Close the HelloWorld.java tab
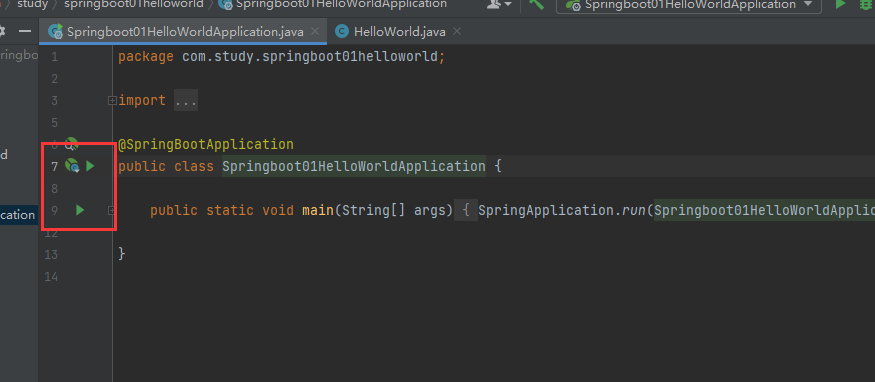Image resolution: width=875 pixels, height=382 pixels. pyautogui.click(x=457, y=31)
